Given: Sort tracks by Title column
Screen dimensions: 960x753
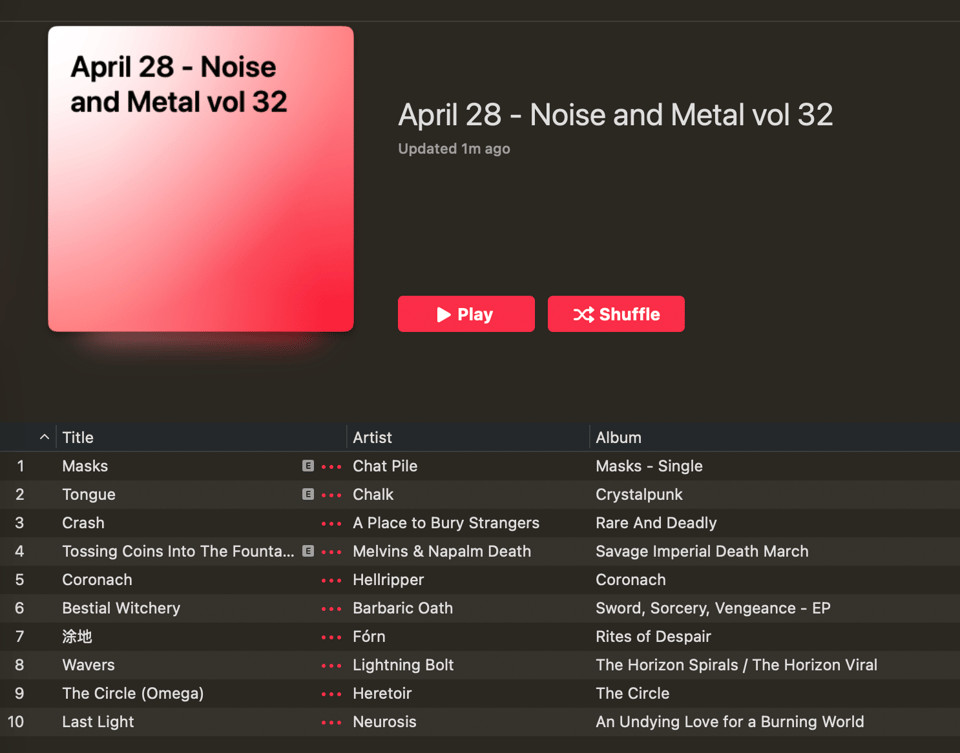Looking at the screenshot, I should tap(78, 437).
